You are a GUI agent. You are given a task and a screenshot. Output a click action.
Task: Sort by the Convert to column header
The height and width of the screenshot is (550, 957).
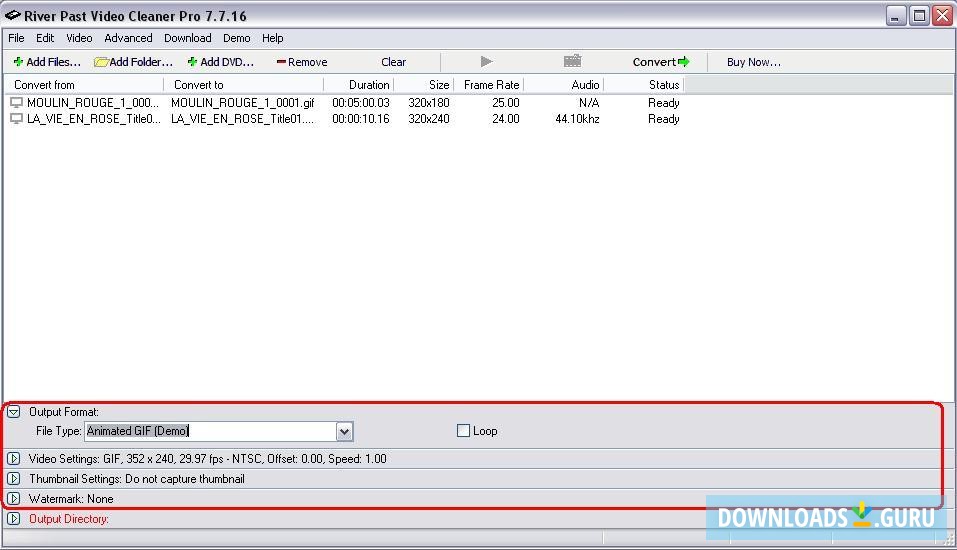(244, 85)
